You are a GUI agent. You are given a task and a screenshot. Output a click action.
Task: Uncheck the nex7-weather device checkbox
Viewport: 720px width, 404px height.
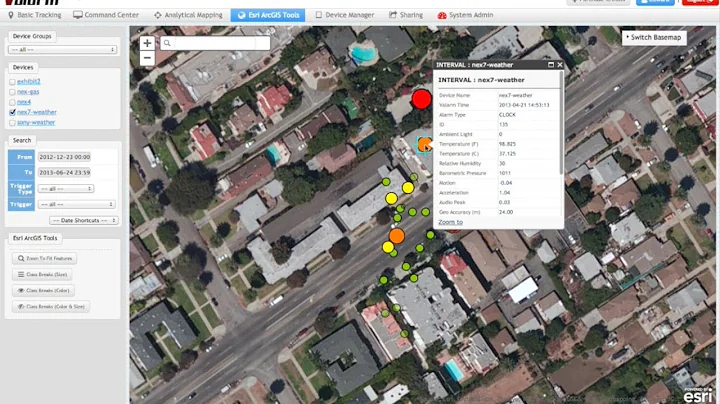(12, 112)
